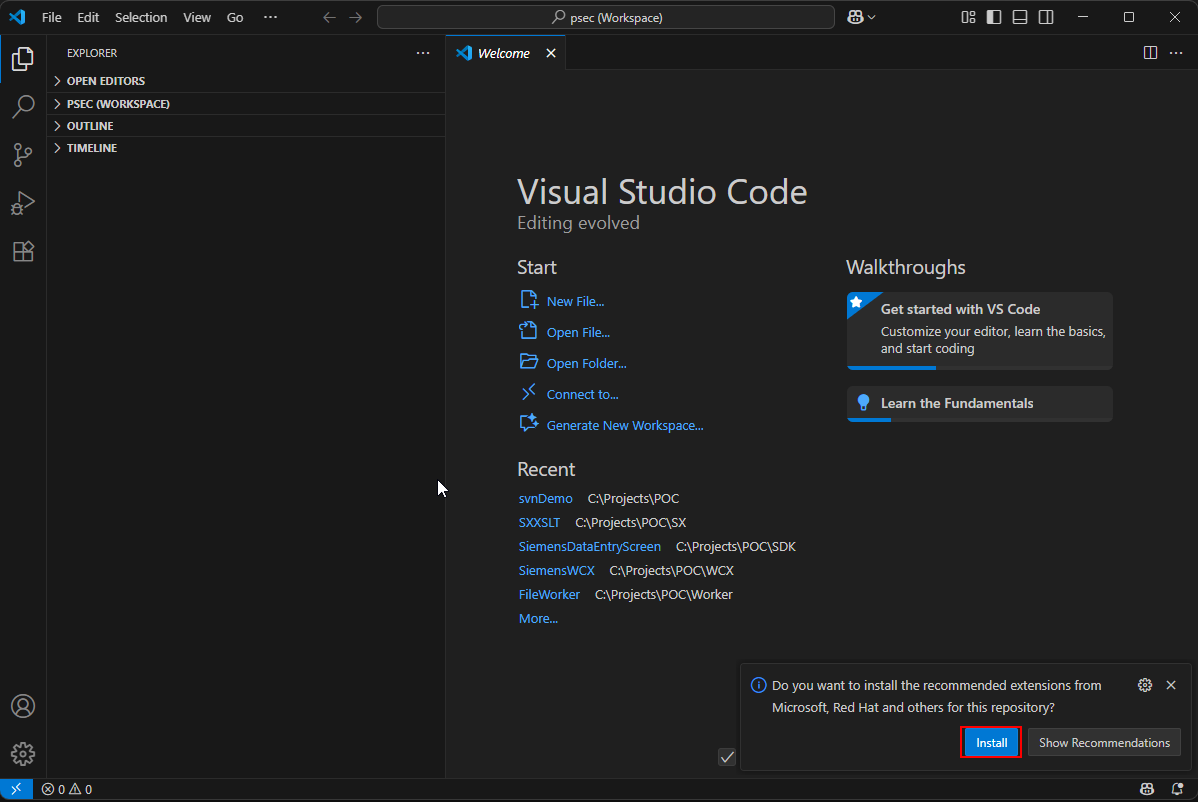The height and width of the screenshot is (802, 1198).
Task: Split the editor to the right
Action: tap(1150, 53)
